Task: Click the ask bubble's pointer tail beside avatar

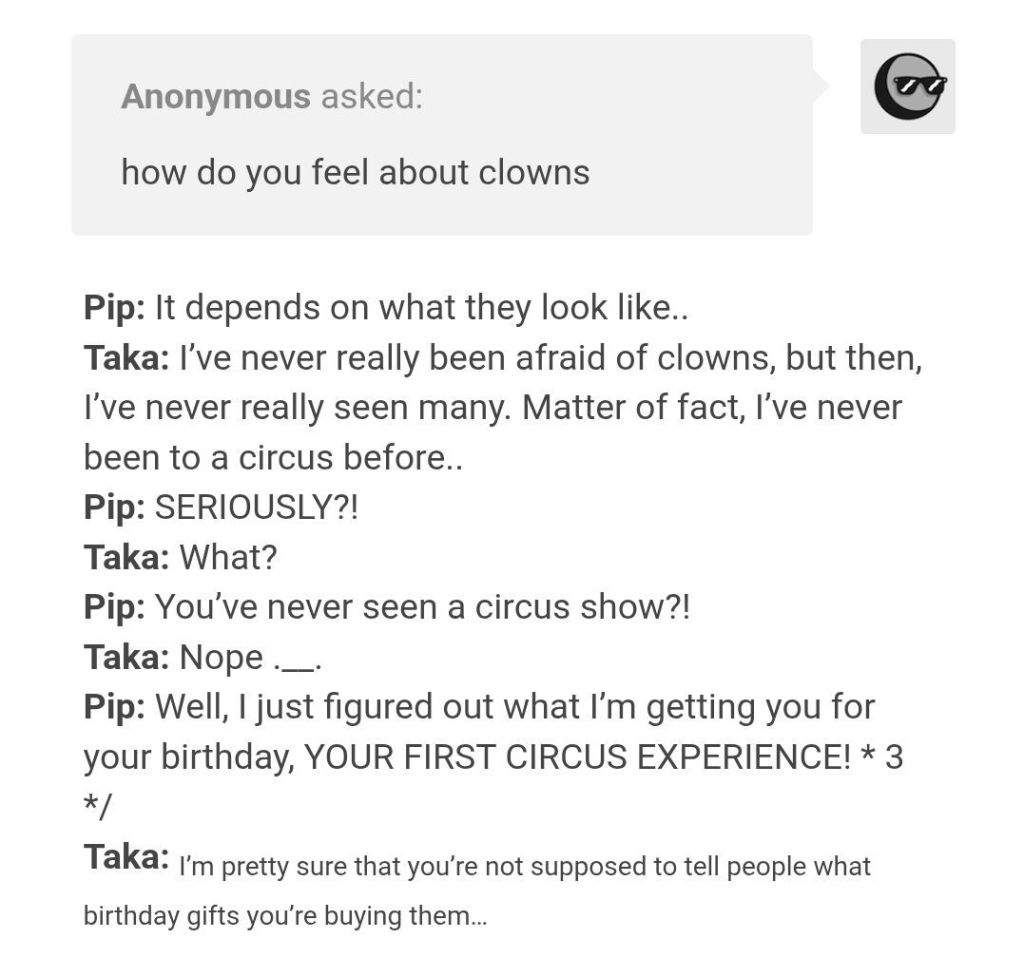Action: [x=821, y=87]
